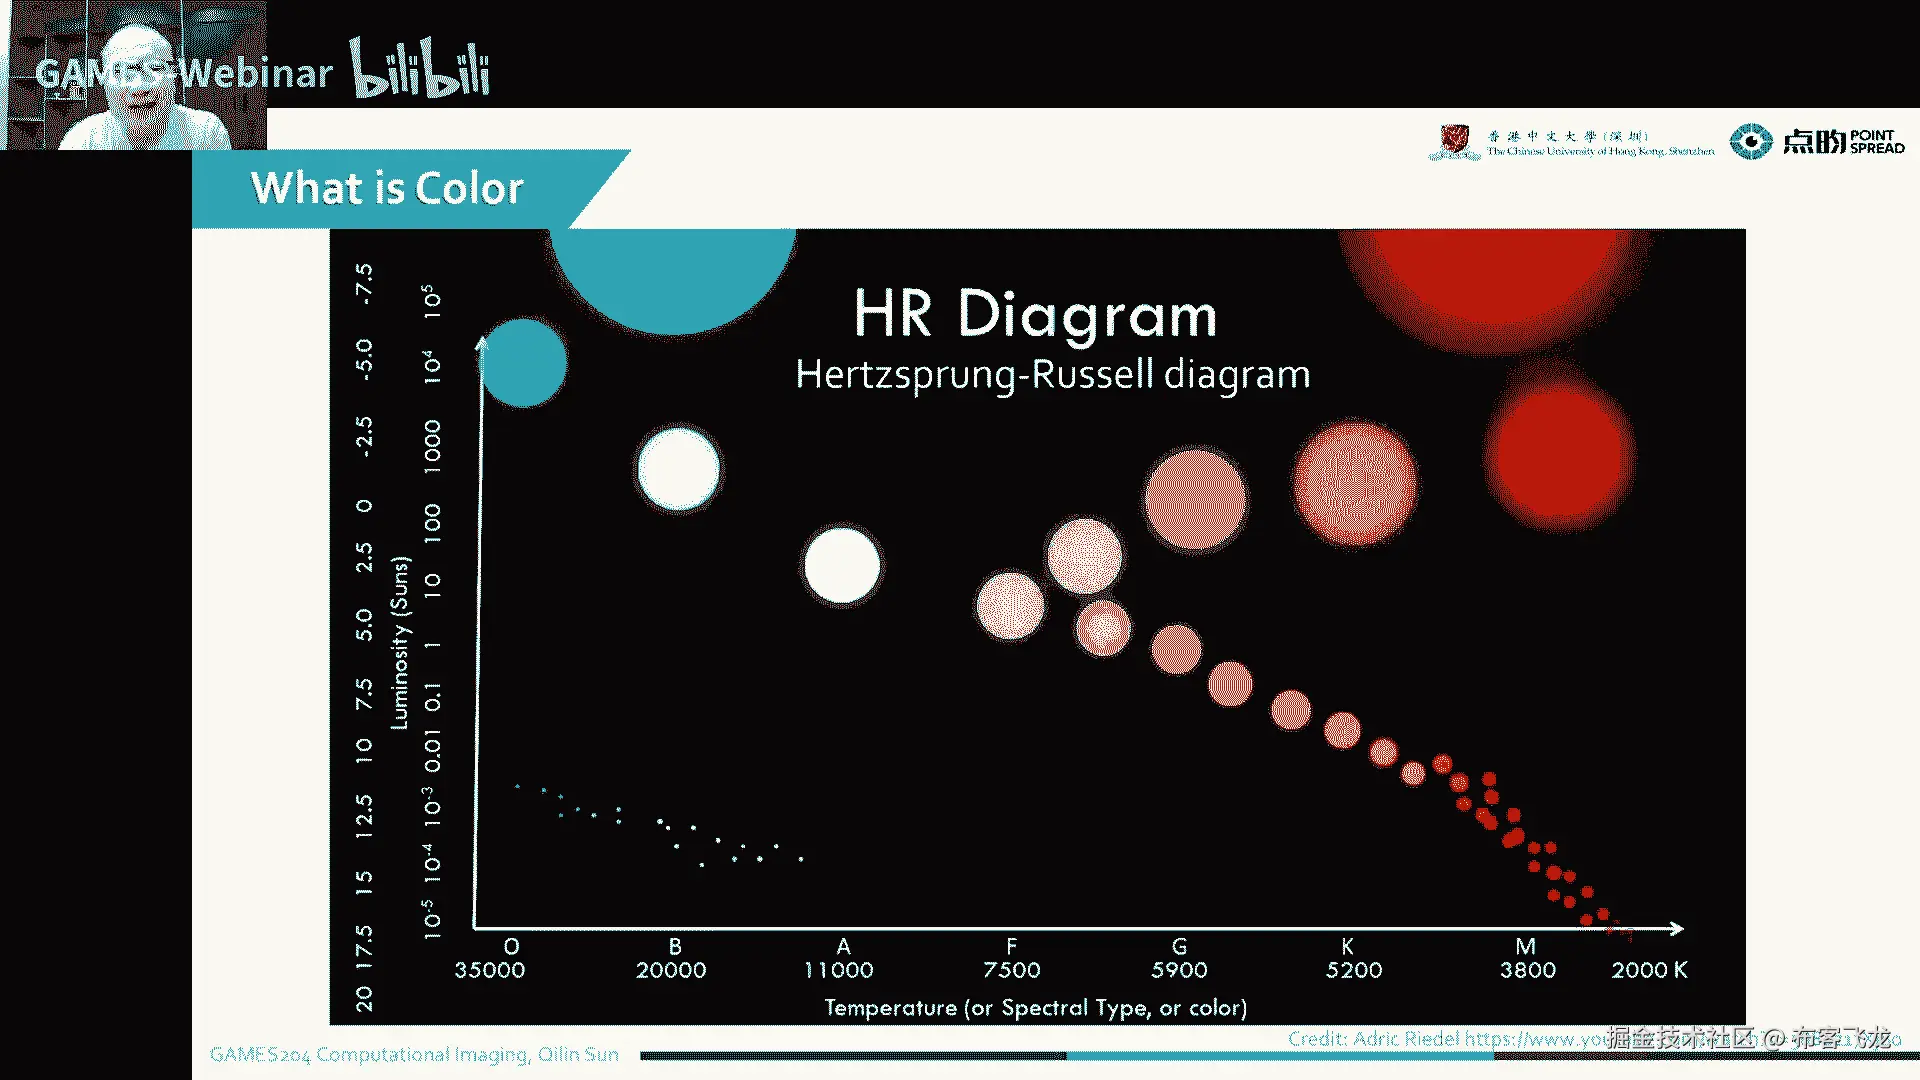Click the white star above B 20000
Image resolution: width=1920 pixels, height=1080 pixels.
(x=679, y=469)
